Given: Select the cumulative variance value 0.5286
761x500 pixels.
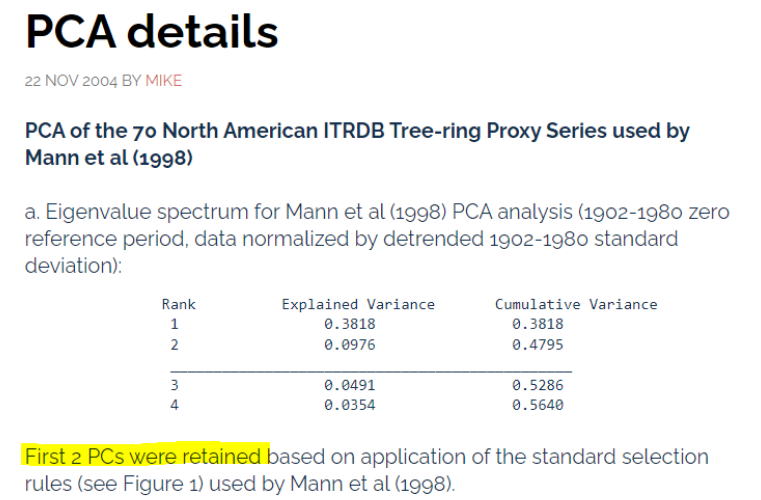Looking at the screenshot, I should click(x=538, y=385).
